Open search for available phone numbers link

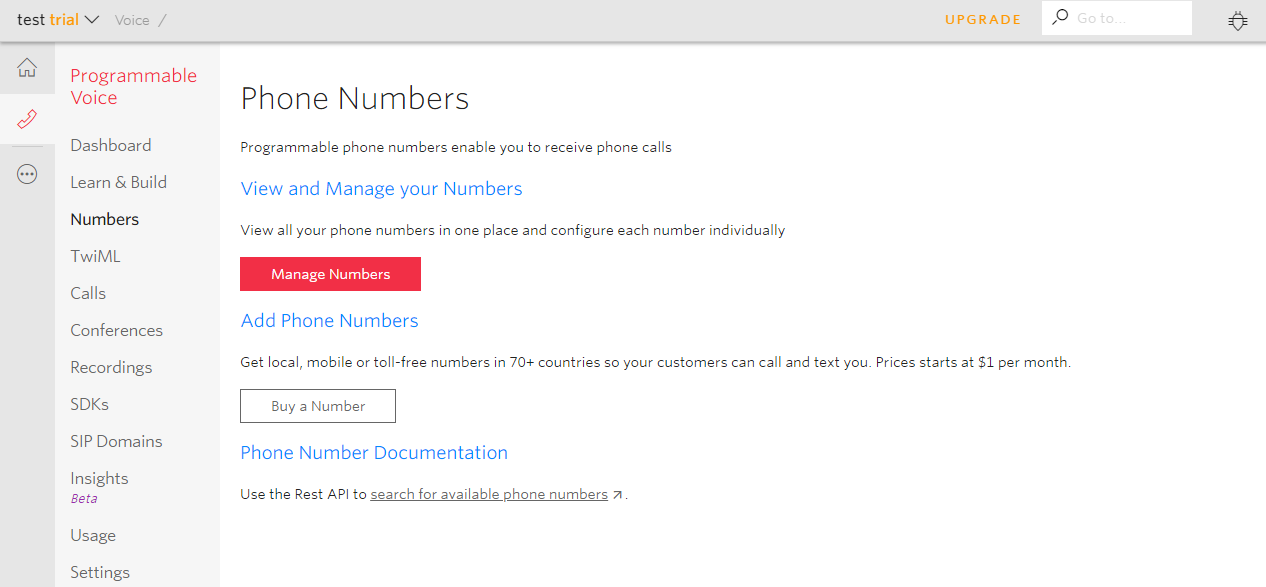pos(489,494)
